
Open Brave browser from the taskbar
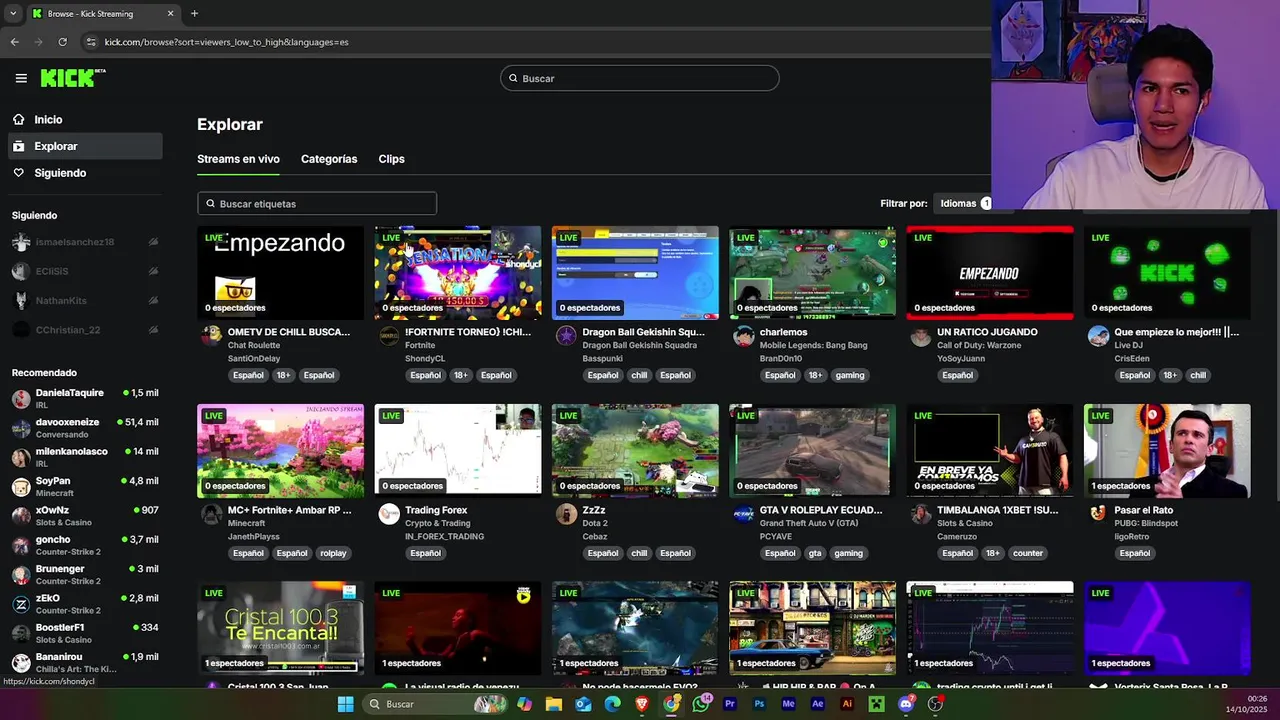(642, 704)
